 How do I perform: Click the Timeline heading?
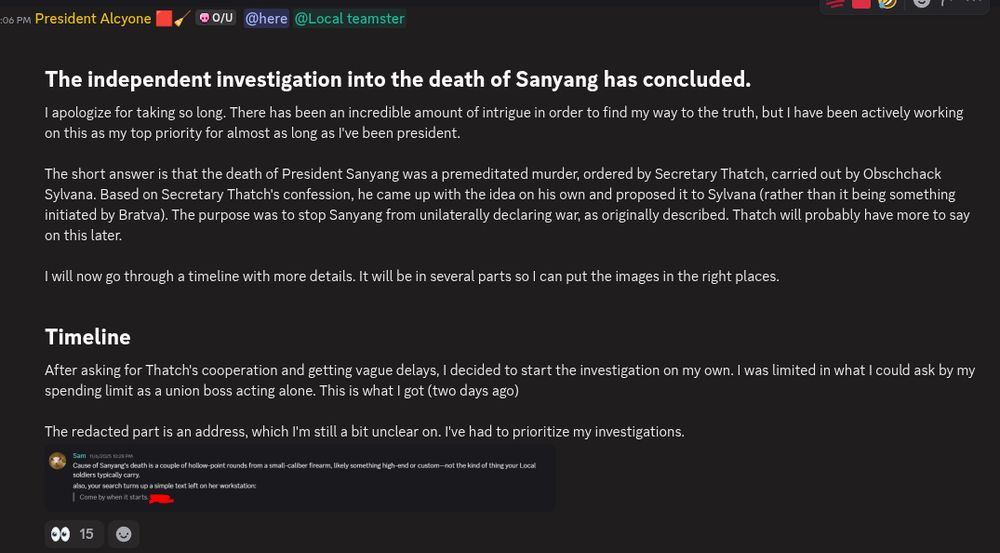point(88,337)
